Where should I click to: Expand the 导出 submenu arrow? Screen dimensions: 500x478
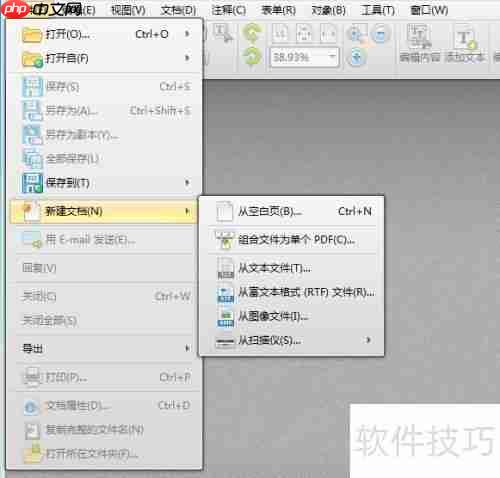coord(187,349)
